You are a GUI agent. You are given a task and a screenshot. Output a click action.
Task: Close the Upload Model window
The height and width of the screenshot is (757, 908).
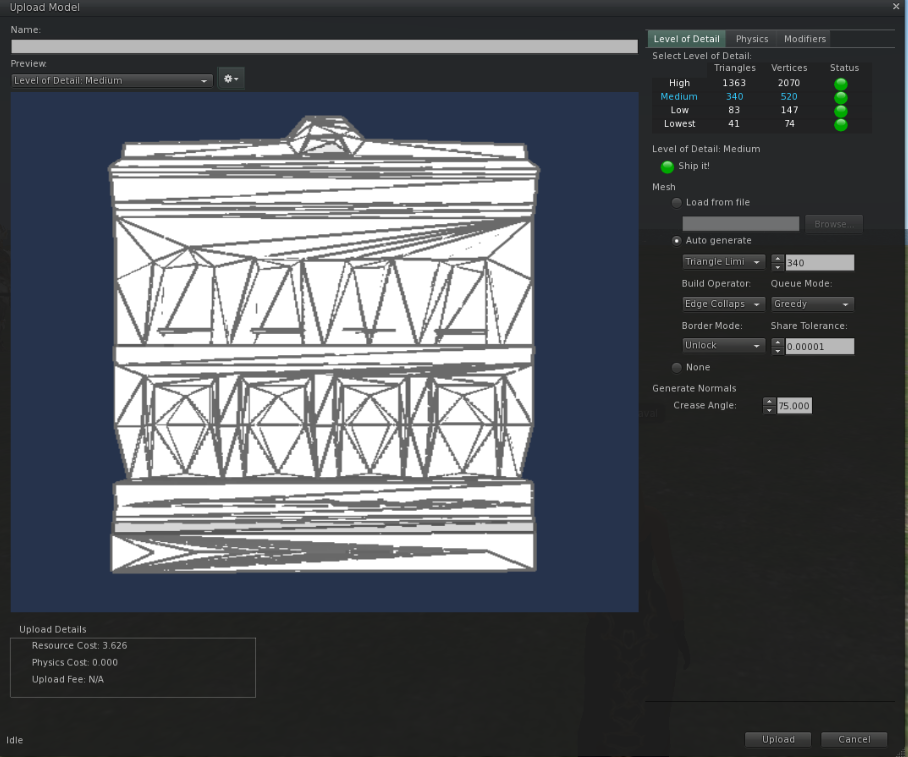895,7
